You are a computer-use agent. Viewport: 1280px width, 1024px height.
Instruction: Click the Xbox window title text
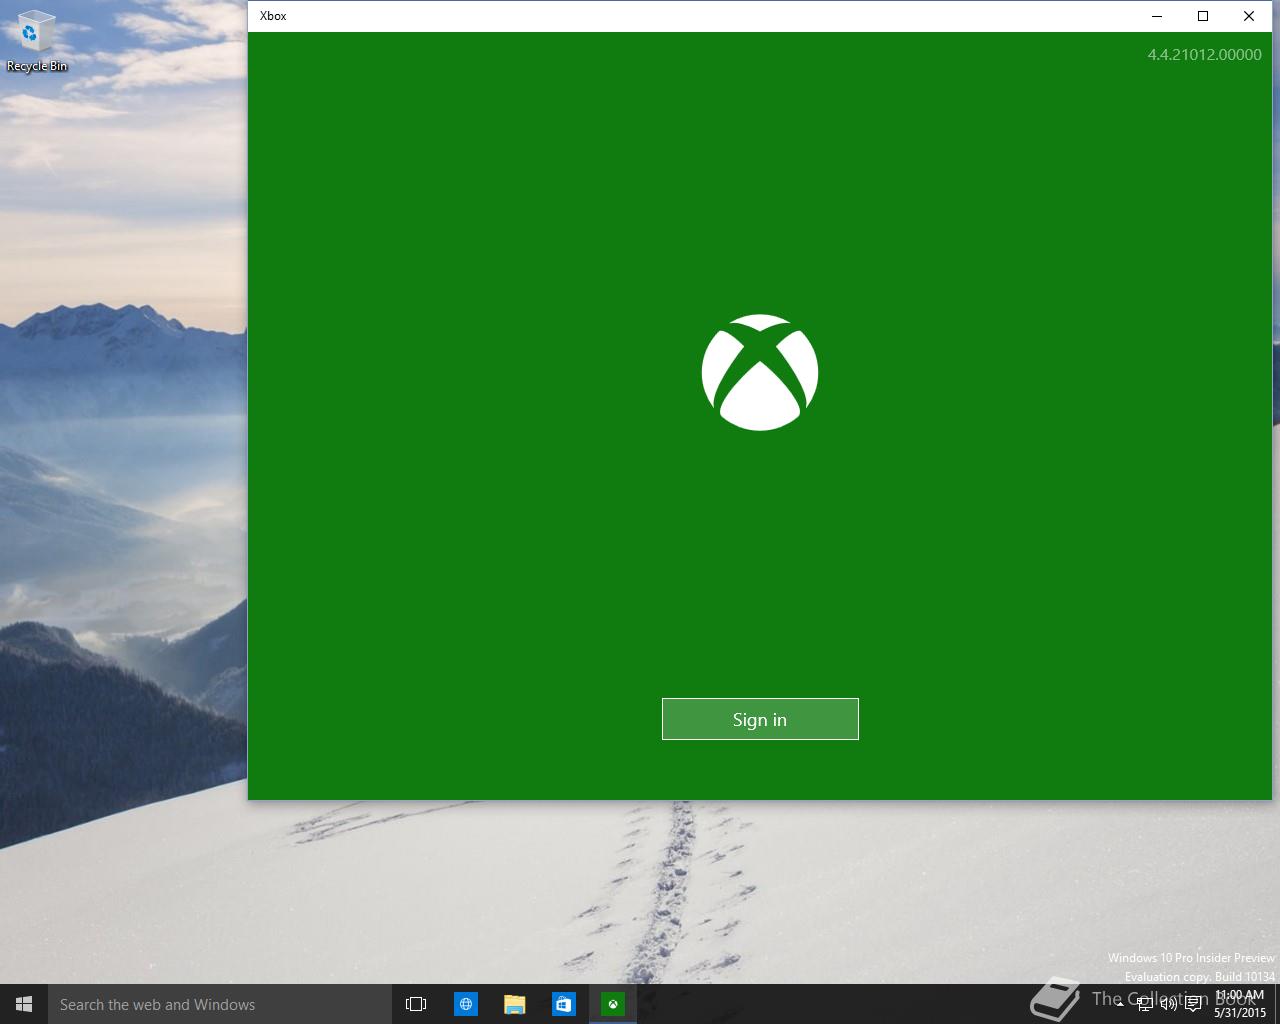[x=273, y=16]
